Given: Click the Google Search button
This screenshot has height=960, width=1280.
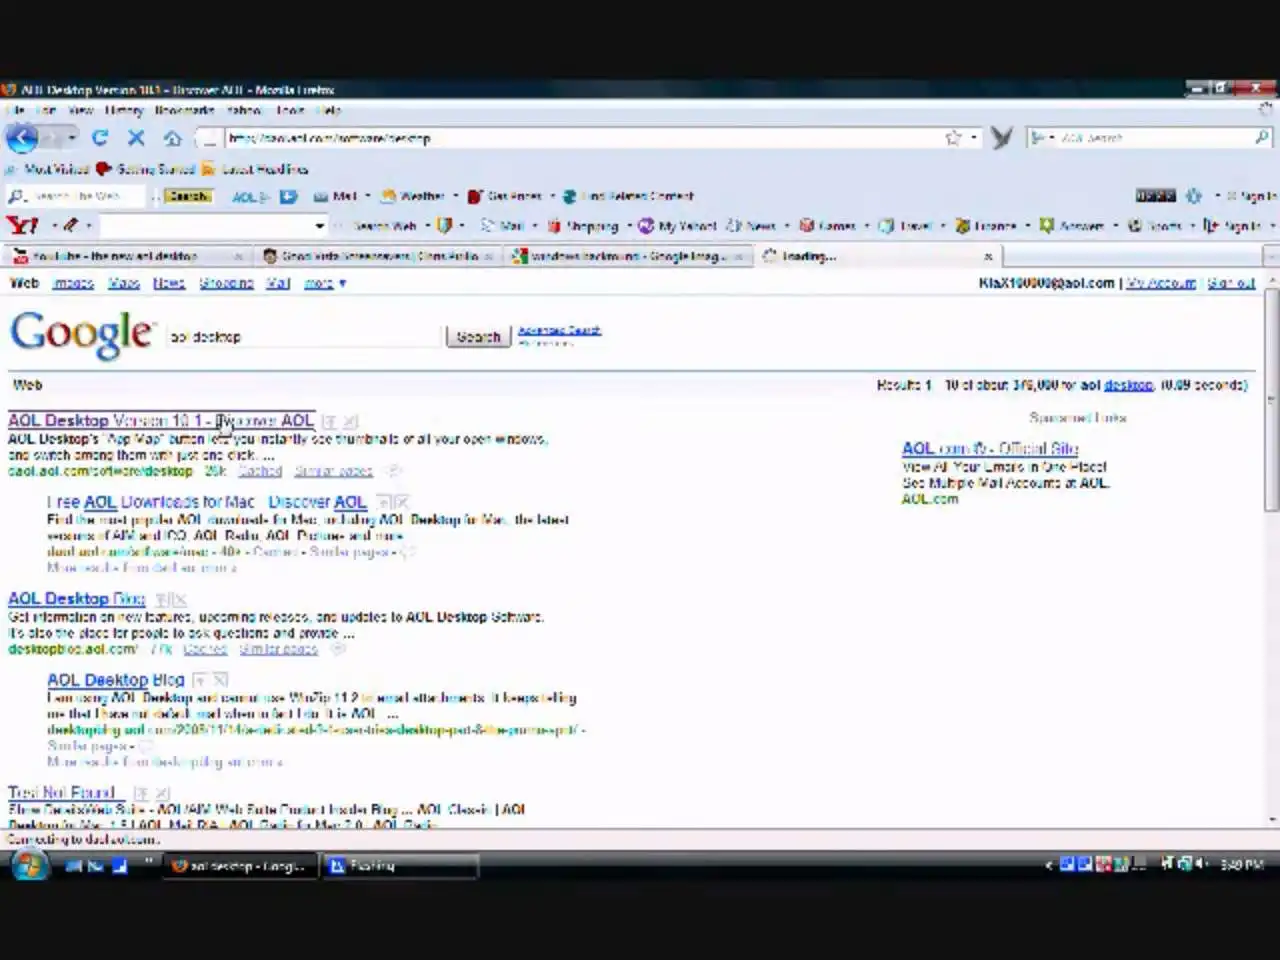Looking at the screenshot, I should [478, 337].
